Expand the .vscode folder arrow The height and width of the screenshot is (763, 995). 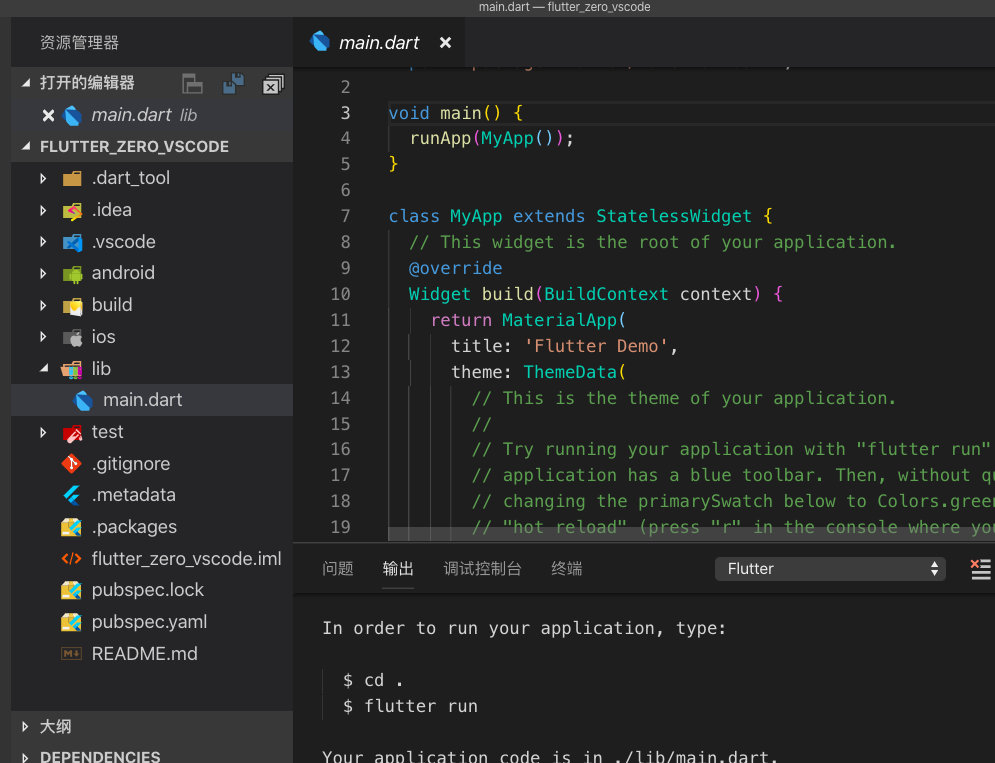[x=43, y=242]
